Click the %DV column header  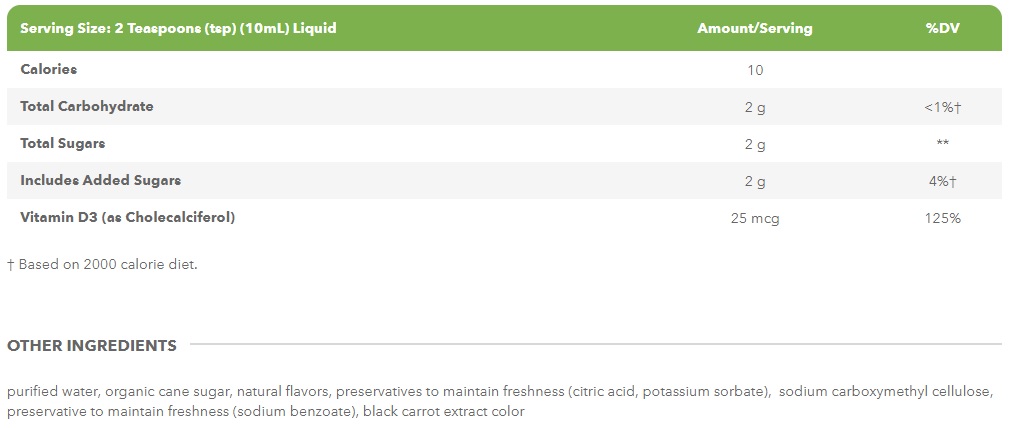[942, 28]
